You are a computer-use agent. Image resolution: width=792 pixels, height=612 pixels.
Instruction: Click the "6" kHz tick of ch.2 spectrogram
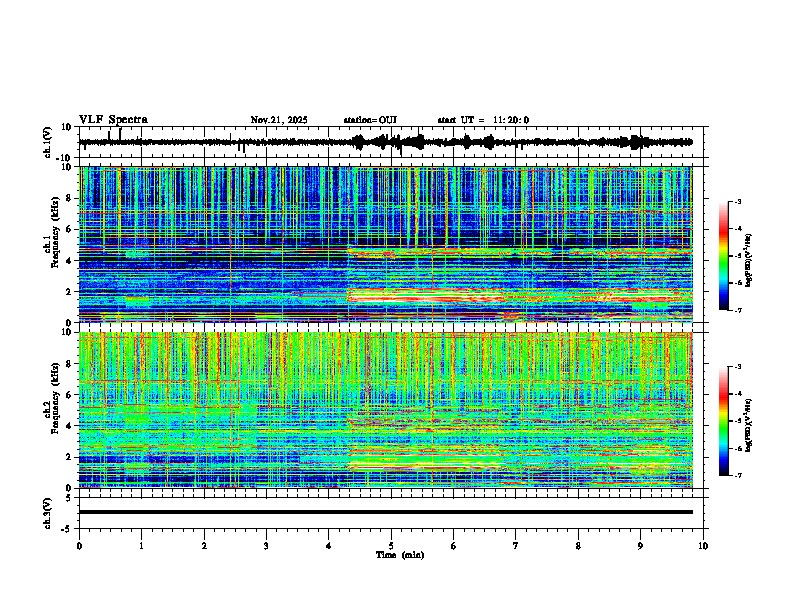pos(70,395)
